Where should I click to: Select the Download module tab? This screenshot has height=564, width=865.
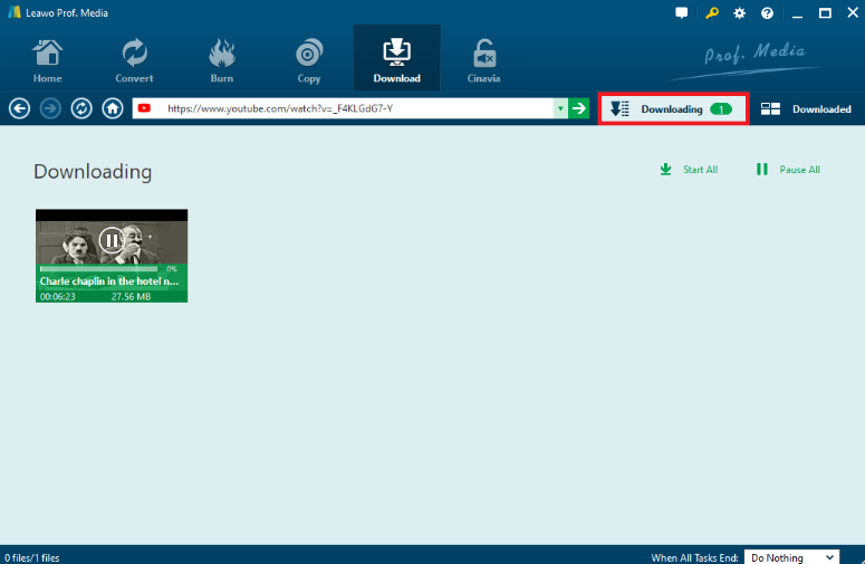397,58
